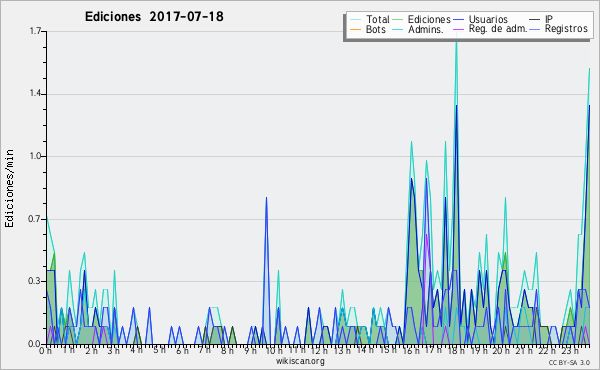Click the wikiscan.org text below the chart
600x370 pixels.
[300, 361]
